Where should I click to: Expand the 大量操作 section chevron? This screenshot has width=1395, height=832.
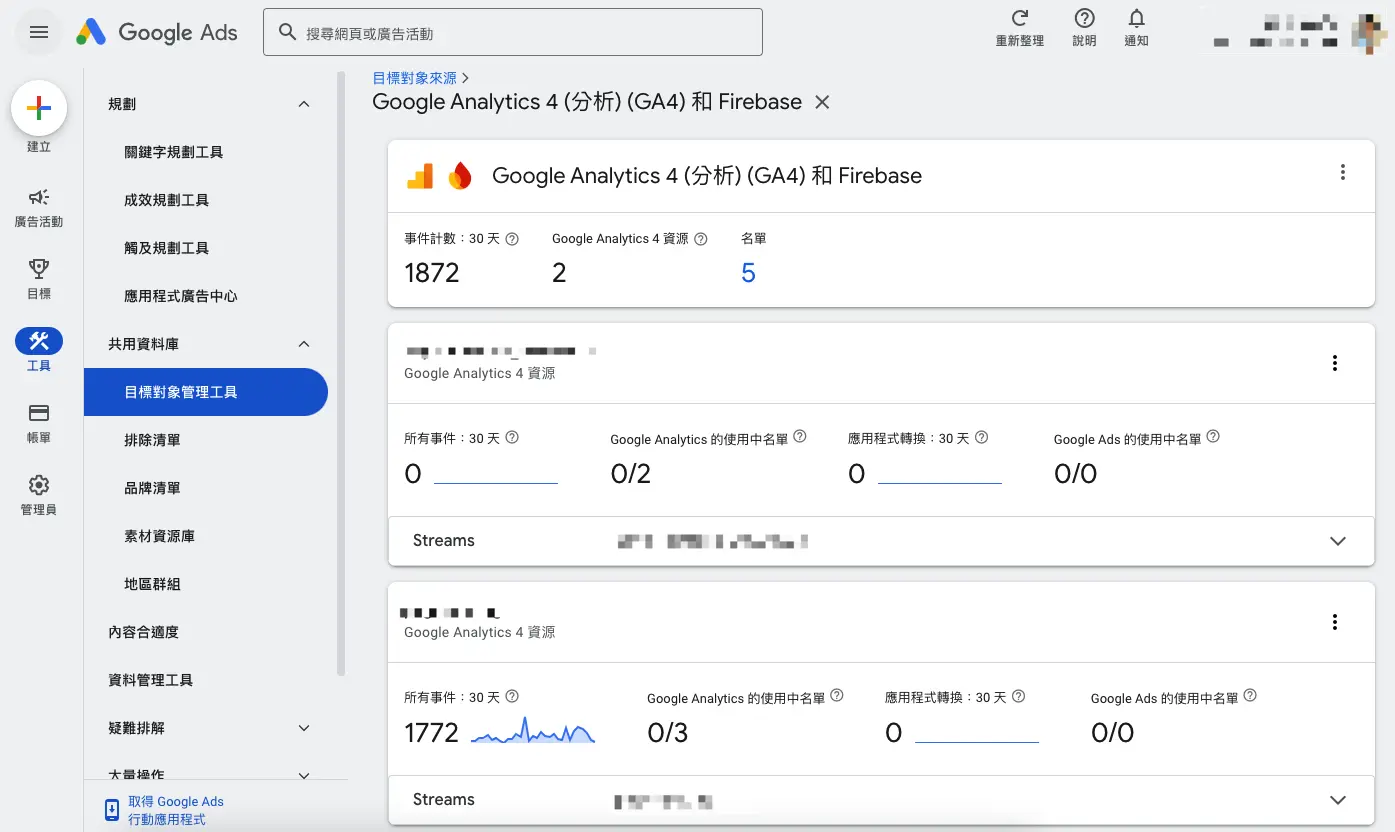click(x=304, y=775)
